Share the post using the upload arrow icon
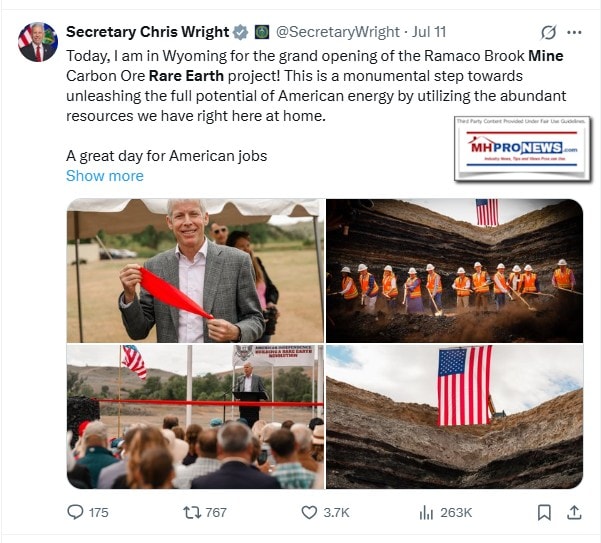This screenshot has height=543, width=601. (x=574, y=512)
